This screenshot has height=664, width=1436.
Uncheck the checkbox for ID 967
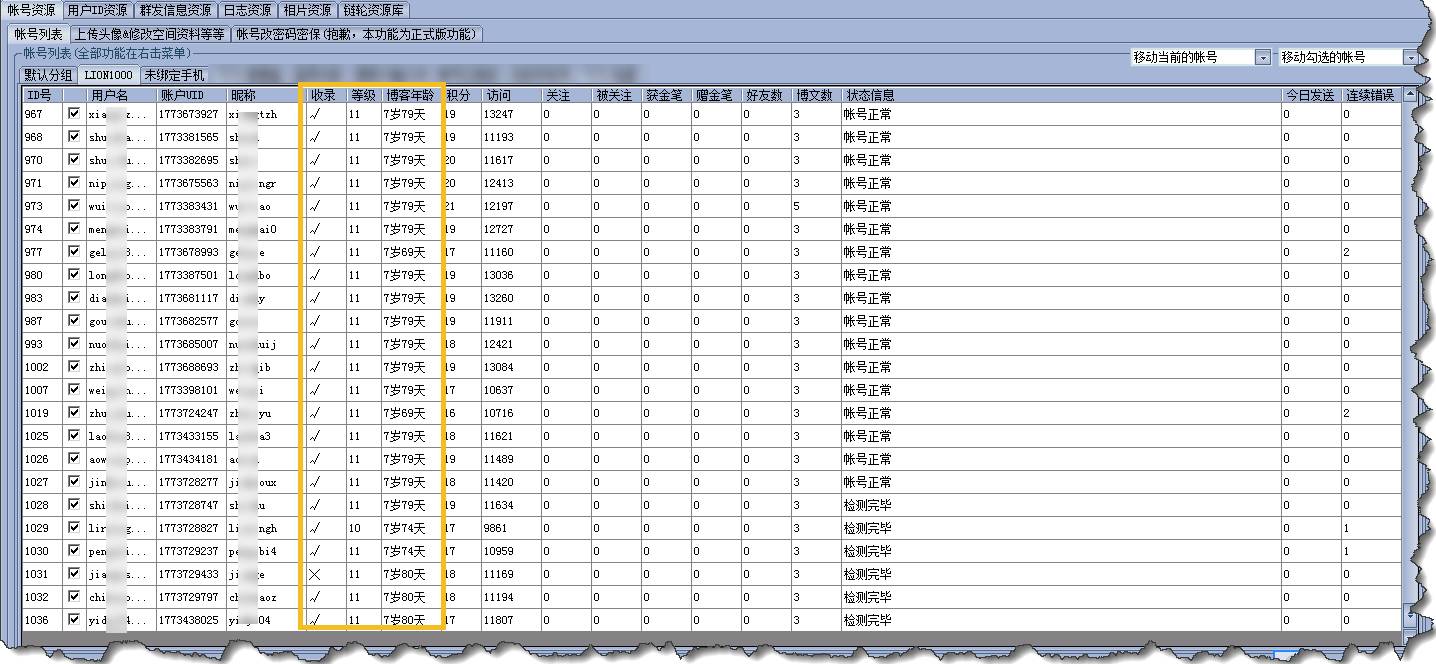coord(73,114)
